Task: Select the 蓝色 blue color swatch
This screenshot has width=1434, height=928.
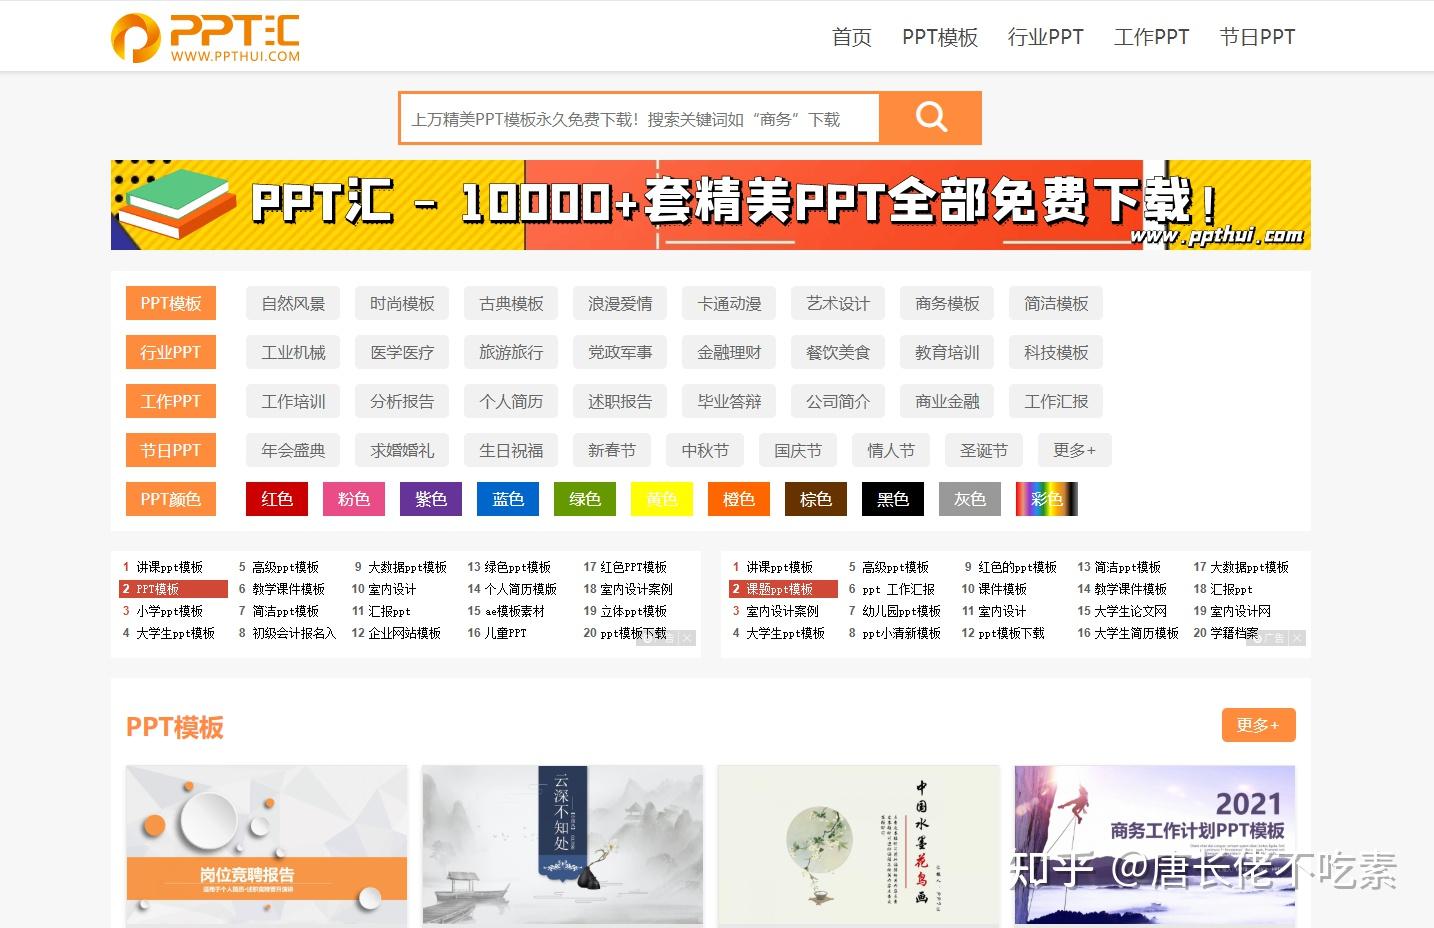Action: click(507, 499)
